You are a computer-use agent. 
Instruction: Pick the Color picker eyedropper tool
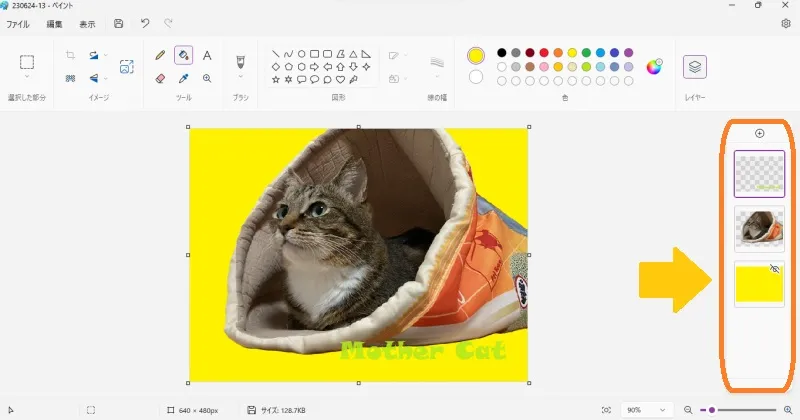[184, 78]
